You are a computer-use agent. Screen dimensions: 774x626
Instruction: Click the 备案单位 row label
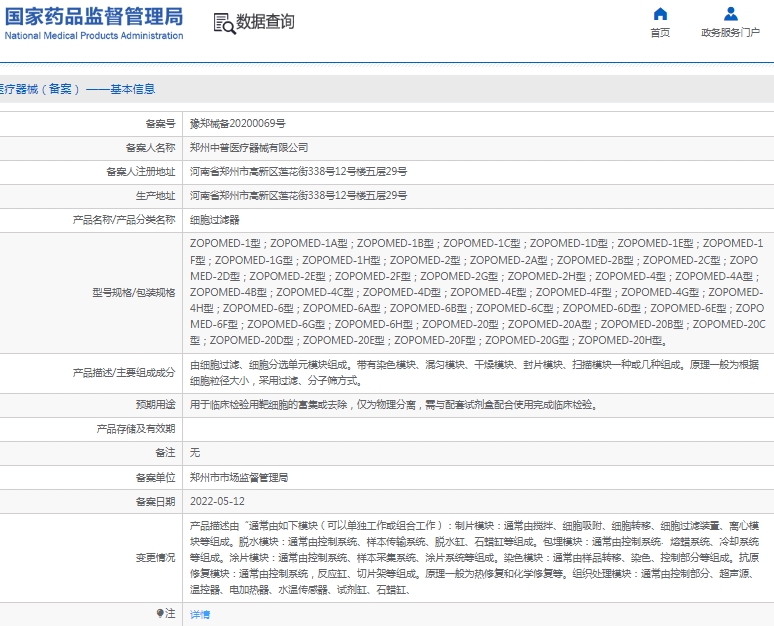pyautogui.click(x=155, y=477)
